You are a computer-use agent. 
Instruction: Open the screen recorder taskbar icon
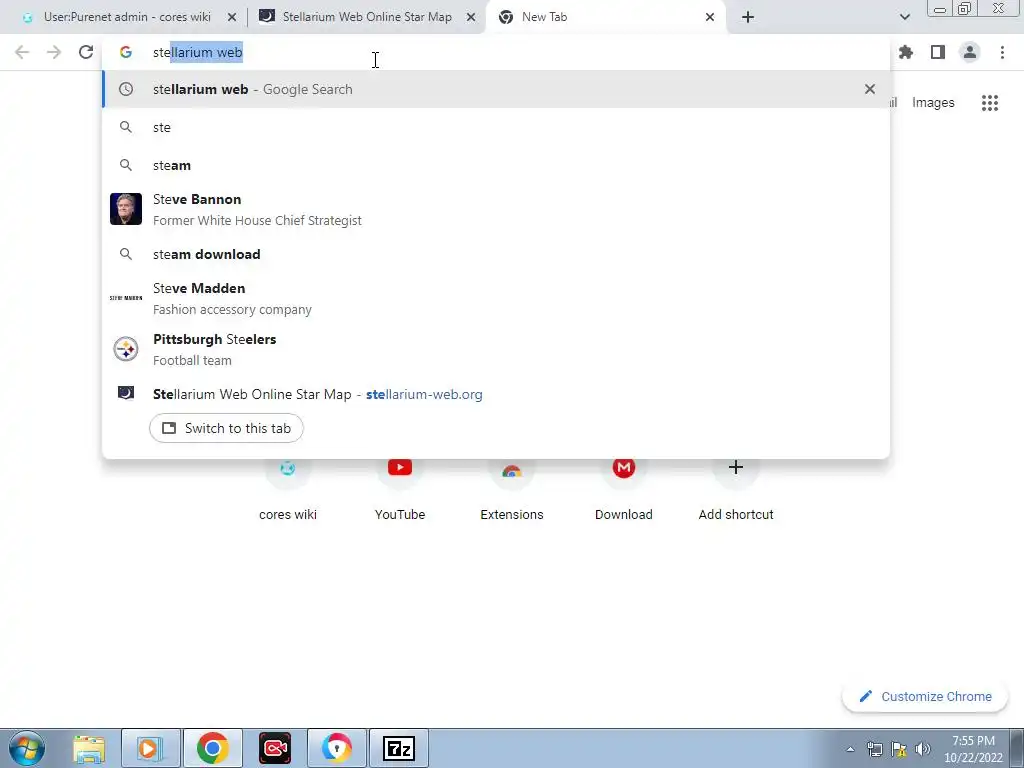275,748
